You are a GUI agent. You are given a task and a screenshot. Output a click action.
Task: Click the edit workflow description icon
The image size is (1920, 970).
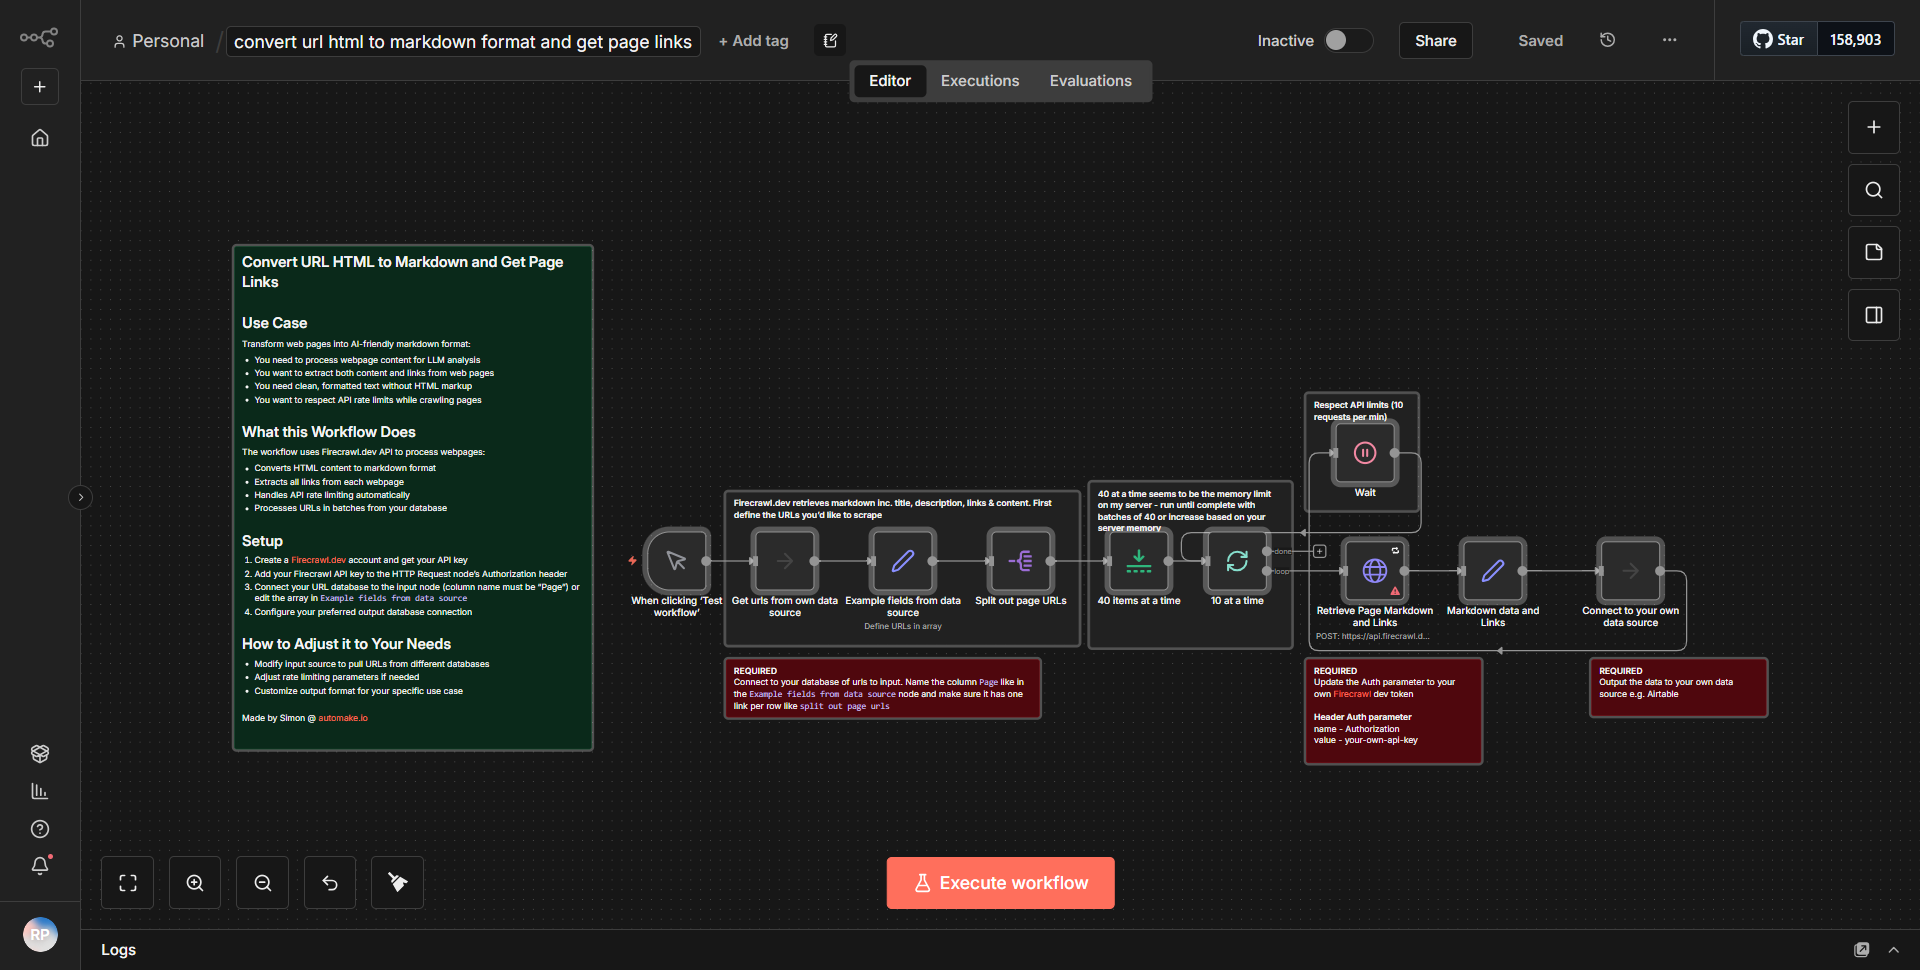830,40
